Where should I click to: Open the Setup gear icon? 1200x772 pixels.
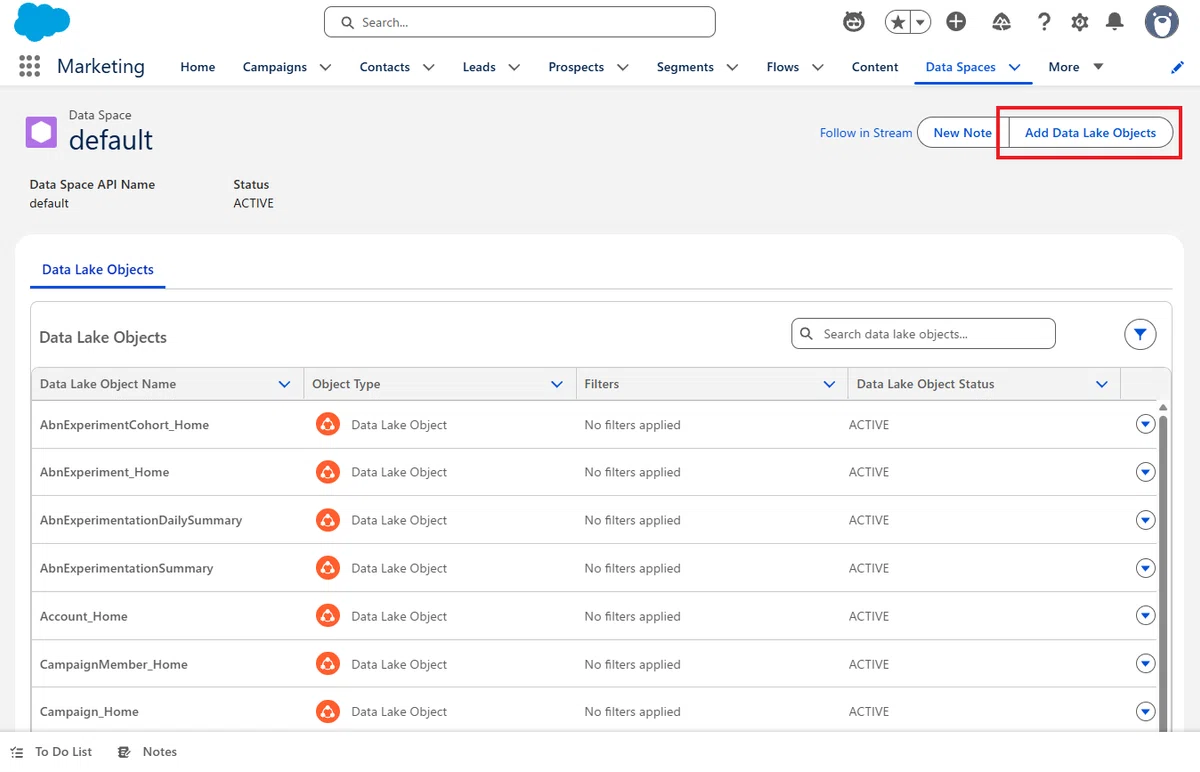(x=1079, y=22)
